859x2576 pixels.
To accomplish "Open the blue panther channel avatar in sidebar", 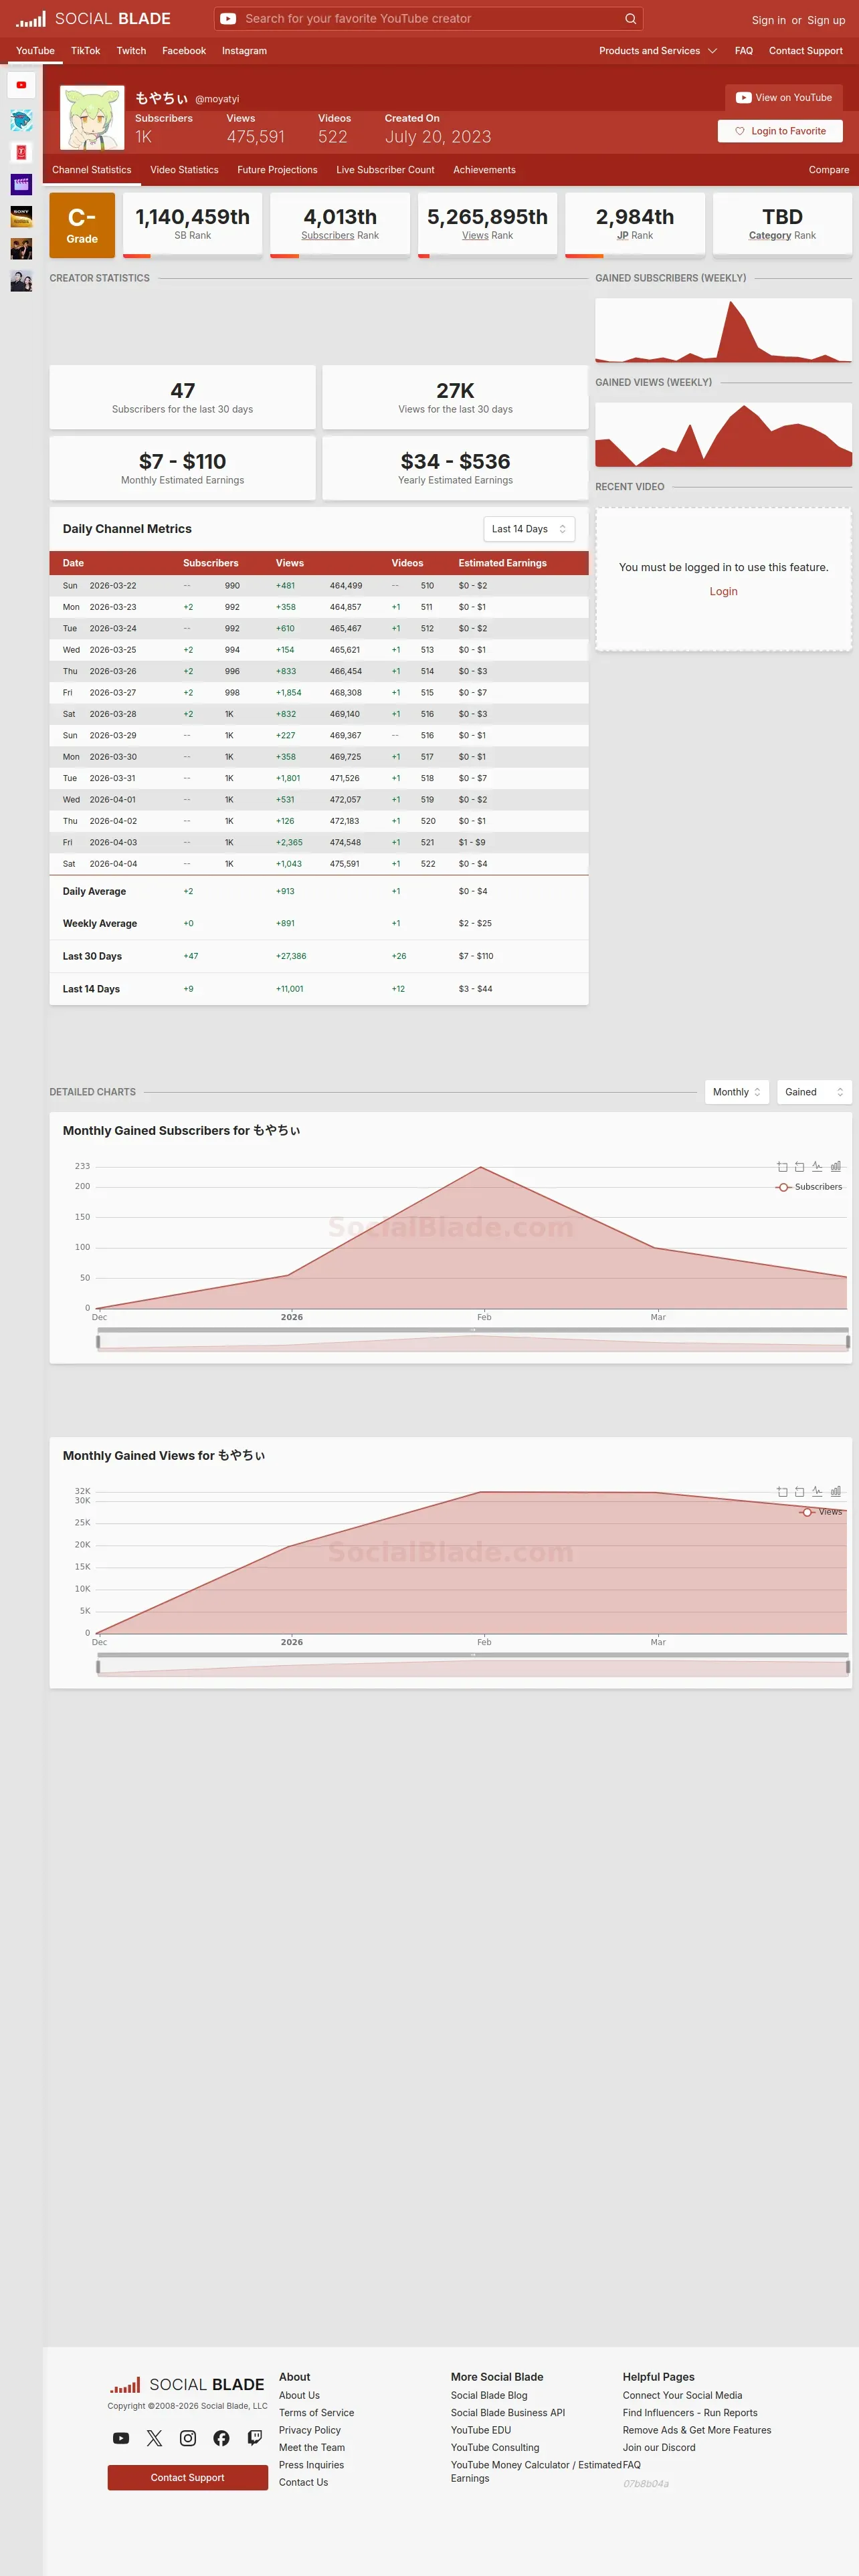I will pos(21,121).
